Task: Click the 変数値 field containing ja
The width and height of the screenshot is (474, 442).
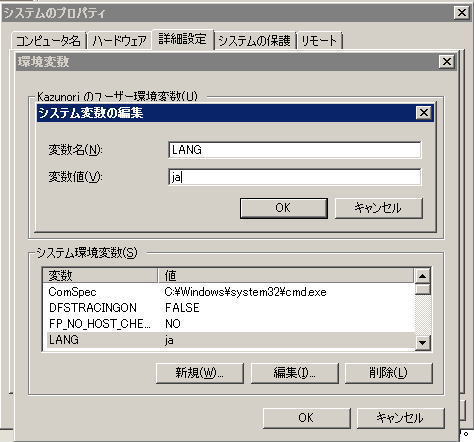Action: tap(294, 177)
